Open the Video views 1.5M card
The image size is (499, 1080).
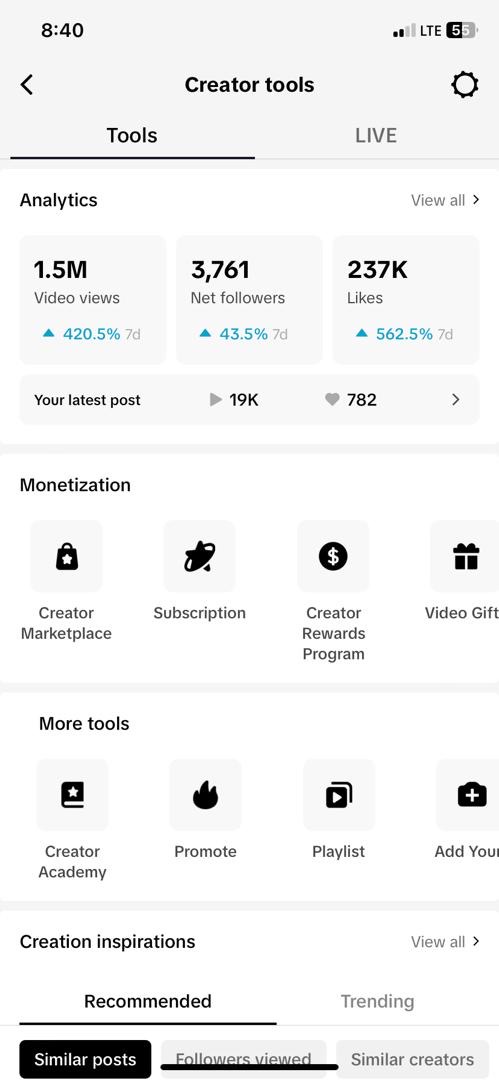93,300
